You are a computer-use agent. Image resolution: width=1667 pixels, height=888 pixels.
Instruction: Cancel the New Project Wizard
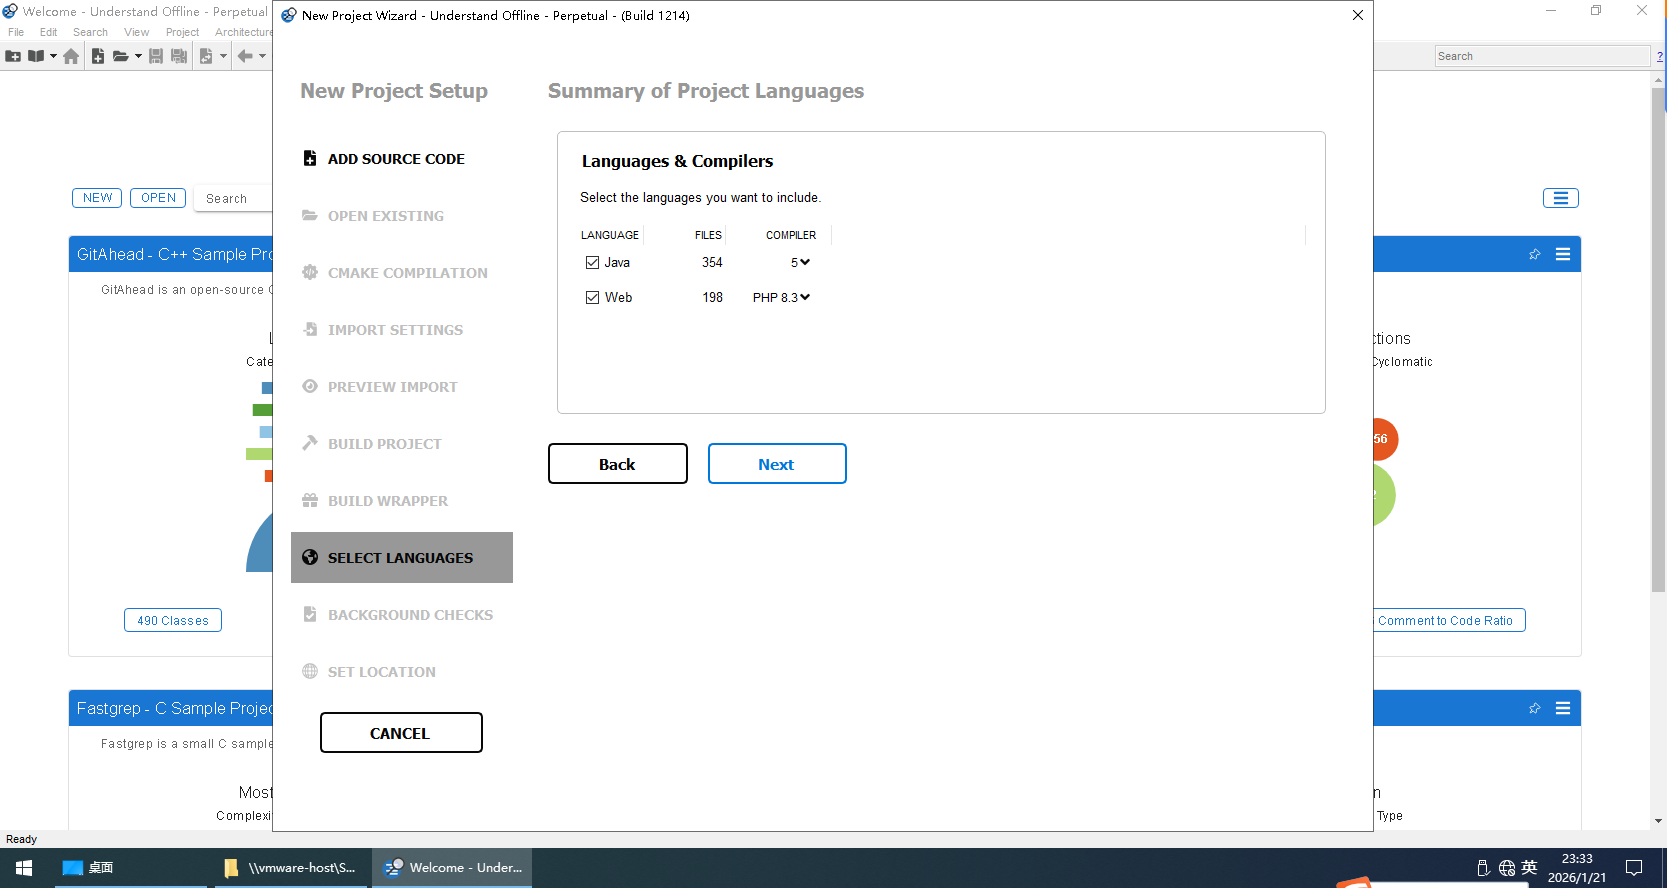click(x=400, y=733)
